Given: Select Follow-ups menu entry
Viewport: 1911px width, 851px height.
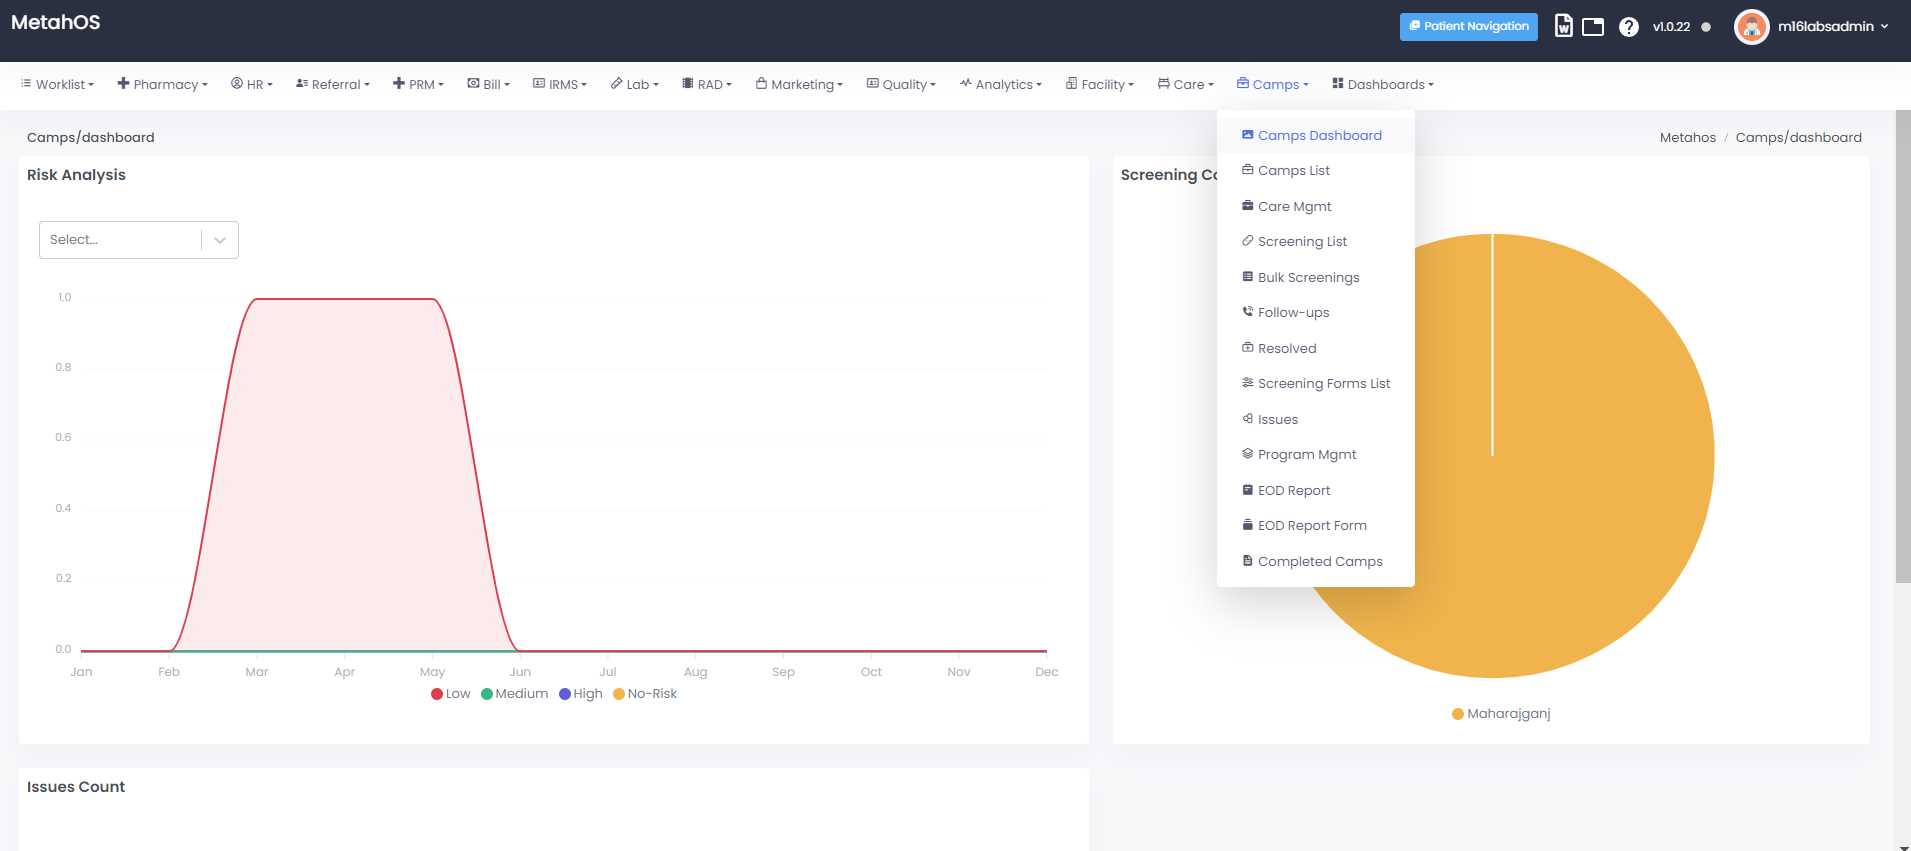Looking at the screenshot, I should pos(1316,313).
